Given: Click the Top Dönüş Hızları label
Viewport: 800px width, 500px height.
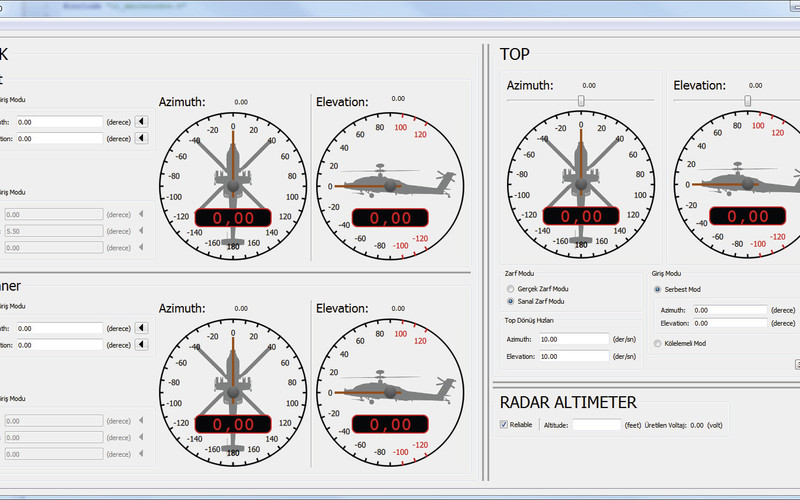Looking at the screenshot, I should (x=529, y=320).
